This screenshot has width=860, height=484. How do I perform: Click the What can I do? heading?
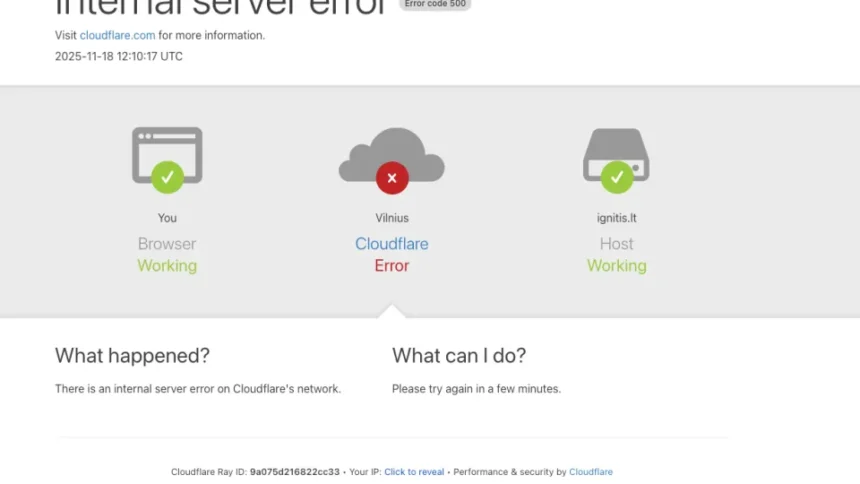(459, 355)
